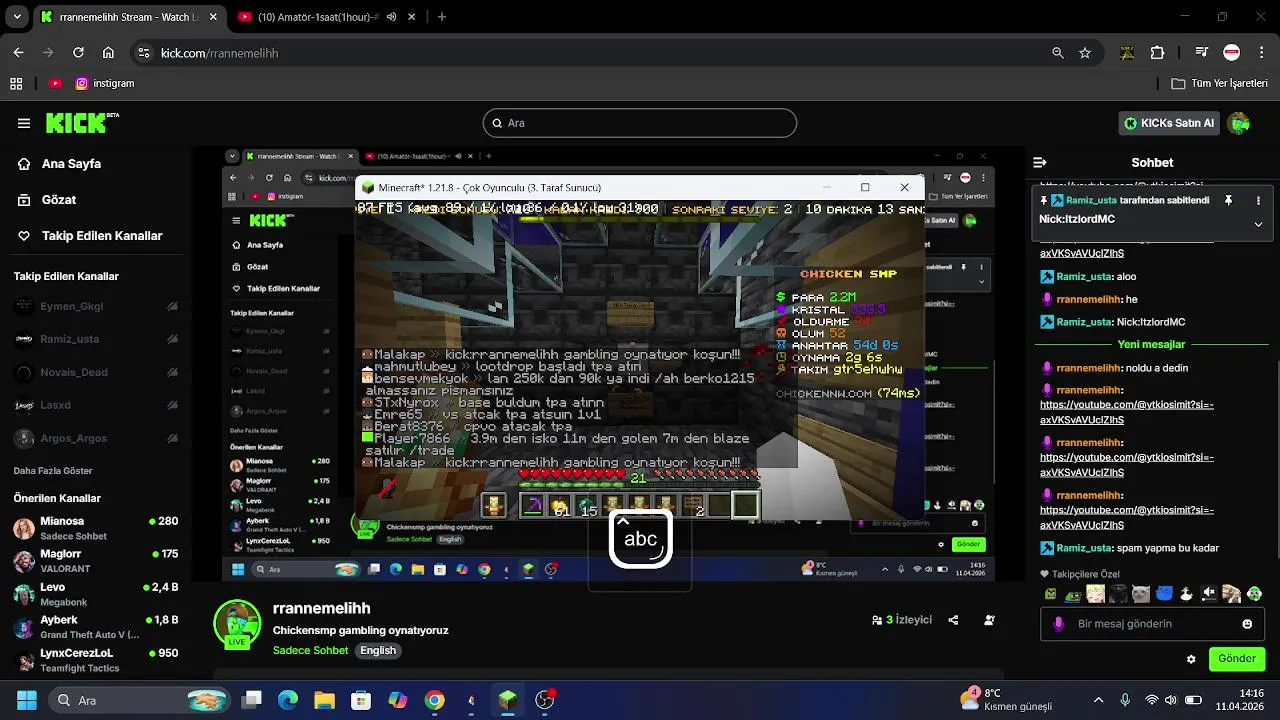This screenshot has width=1280, height=720.
Task: Open the KICKs Satın Al button
Action: pyautogui.click(x=1169, y=123)
